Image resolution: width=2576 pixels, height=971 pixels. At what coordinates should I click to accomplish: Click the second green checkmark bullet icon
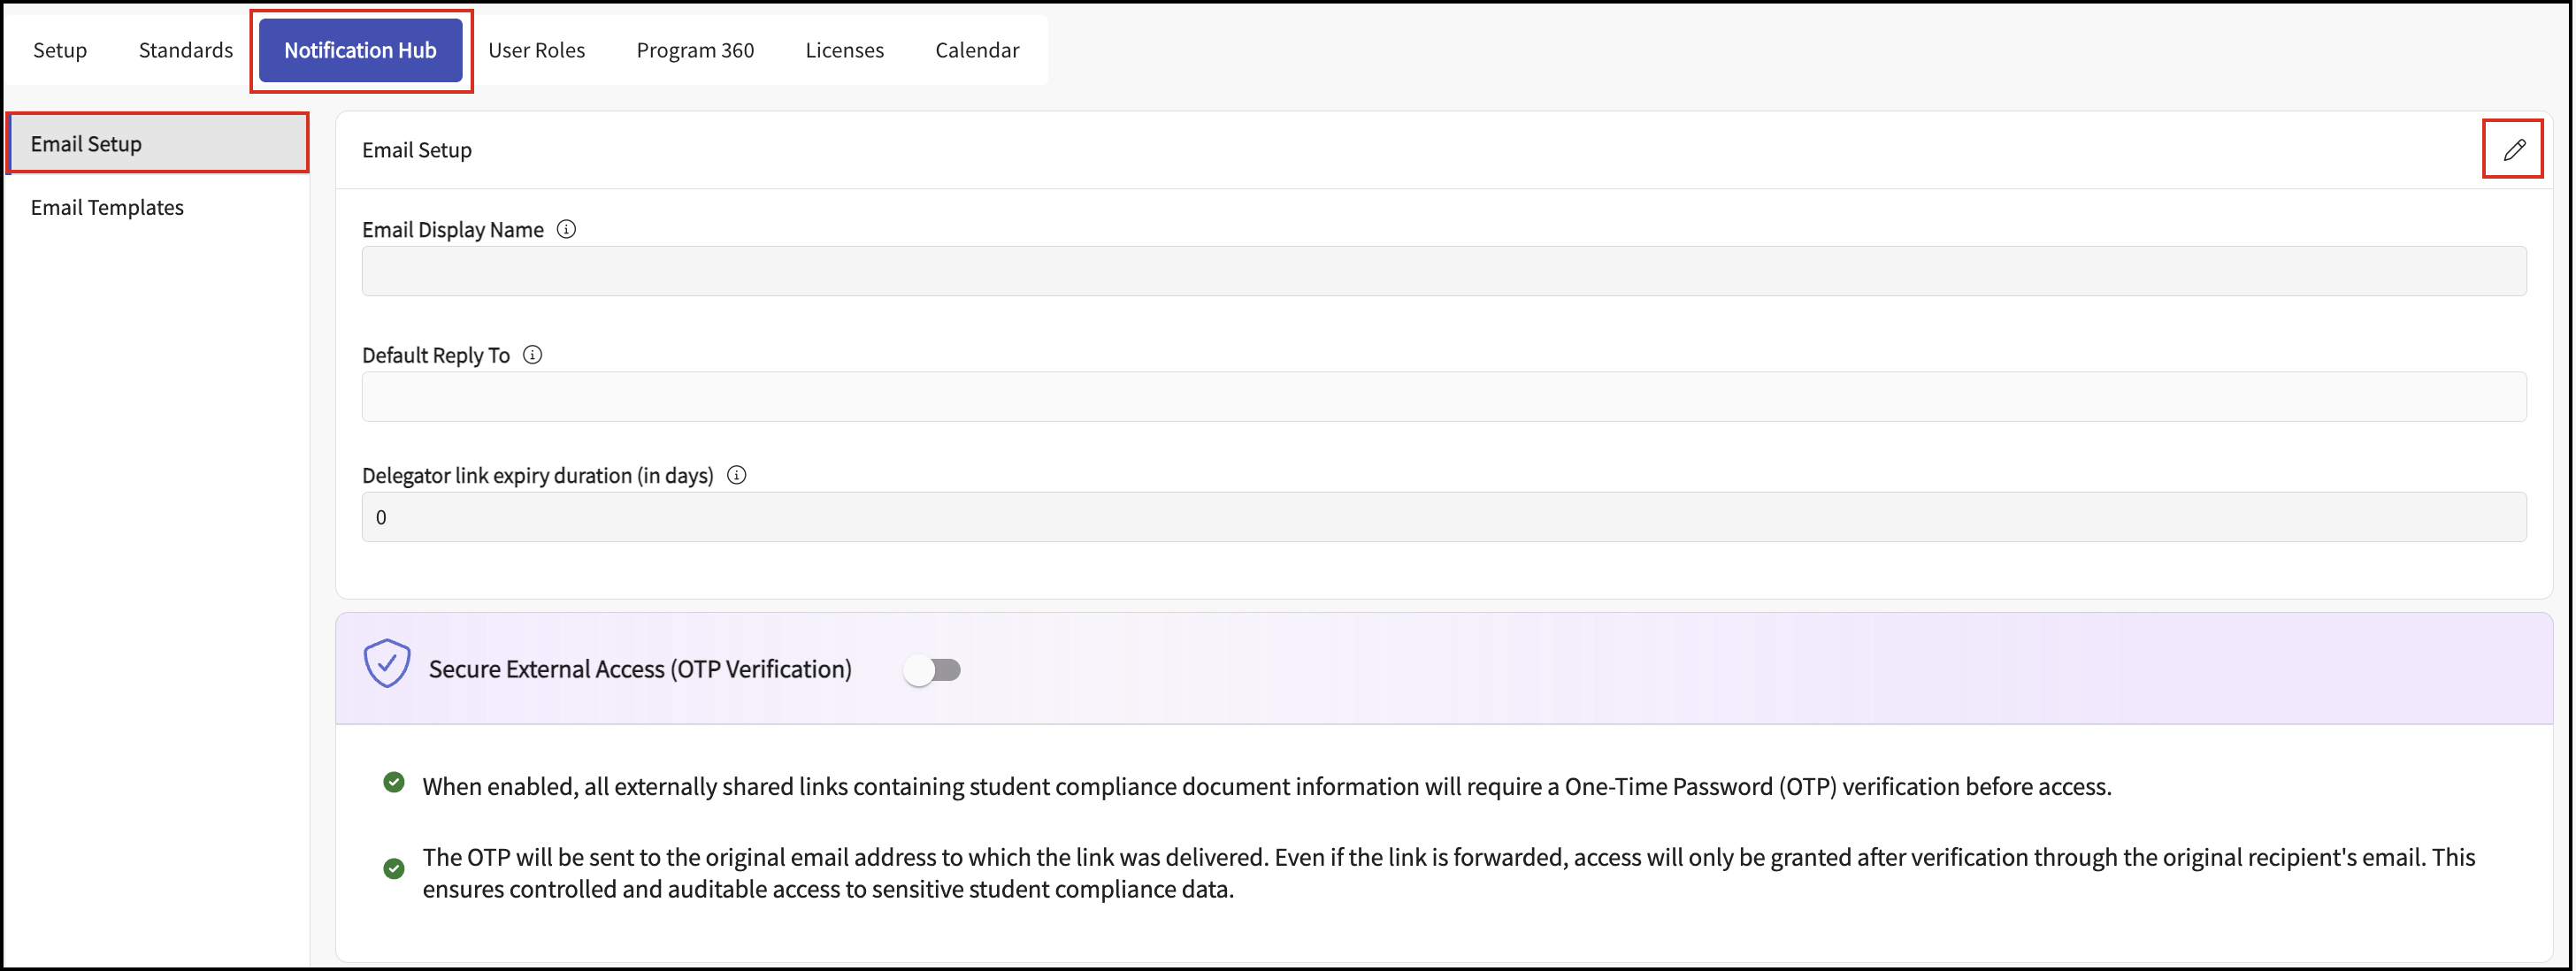(x=394, y=869)
